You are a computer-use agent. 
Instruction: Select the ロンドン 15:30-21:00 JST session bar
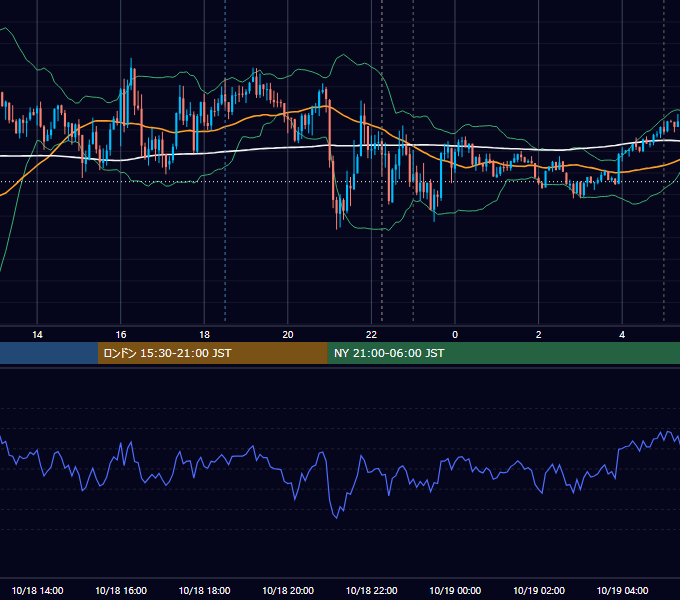tap(212, 353)
